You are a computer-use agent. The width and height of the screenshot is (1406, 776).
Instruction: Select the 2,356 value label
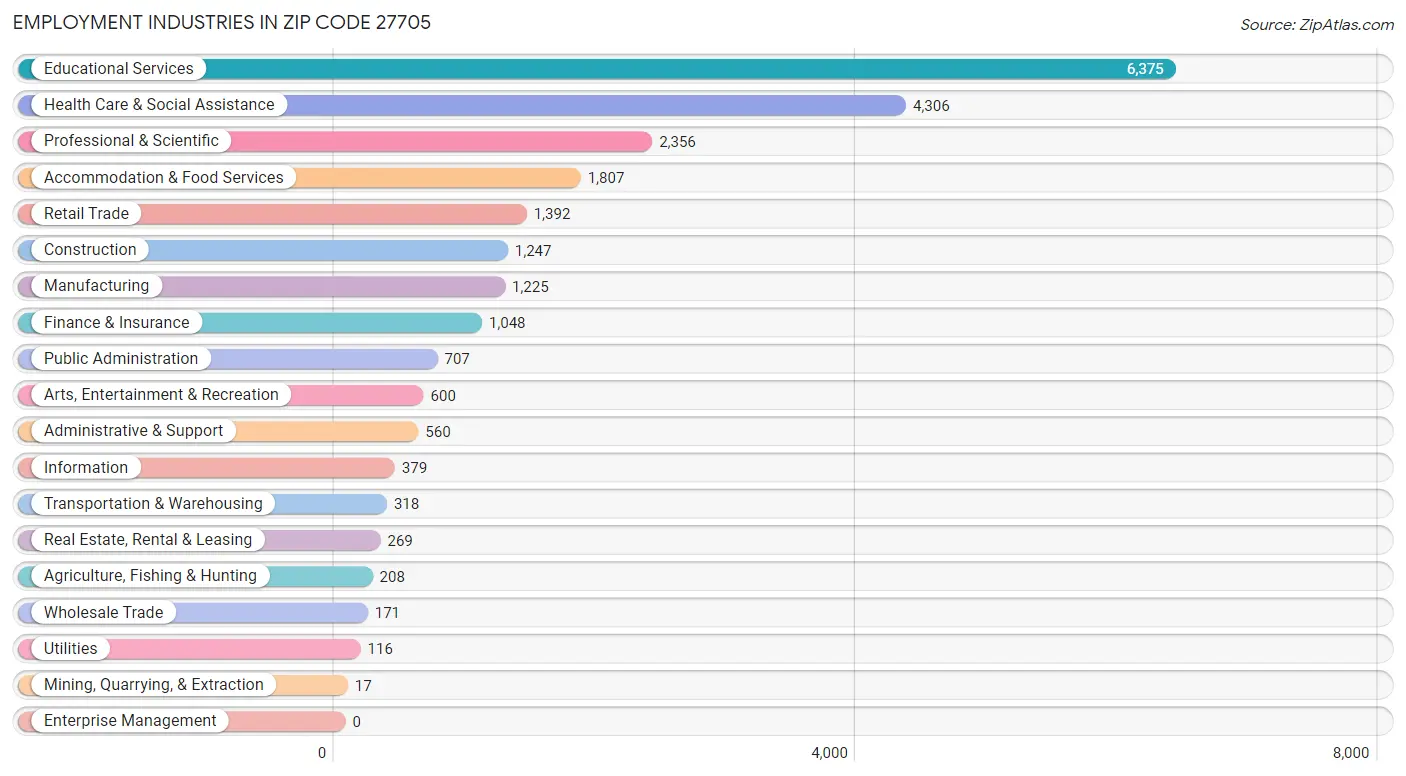coord(677,142)
